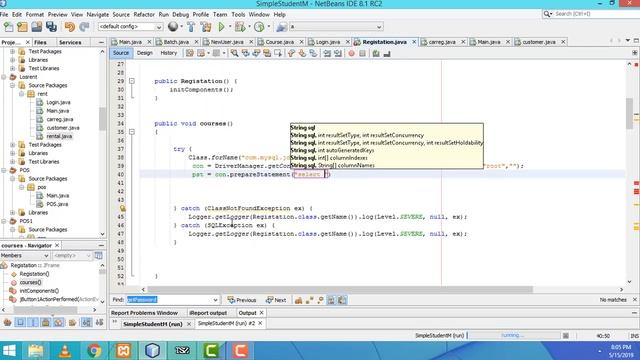Click the Shift Line Left editor icon
Viewport: 640px width, 360px height.
327,53
